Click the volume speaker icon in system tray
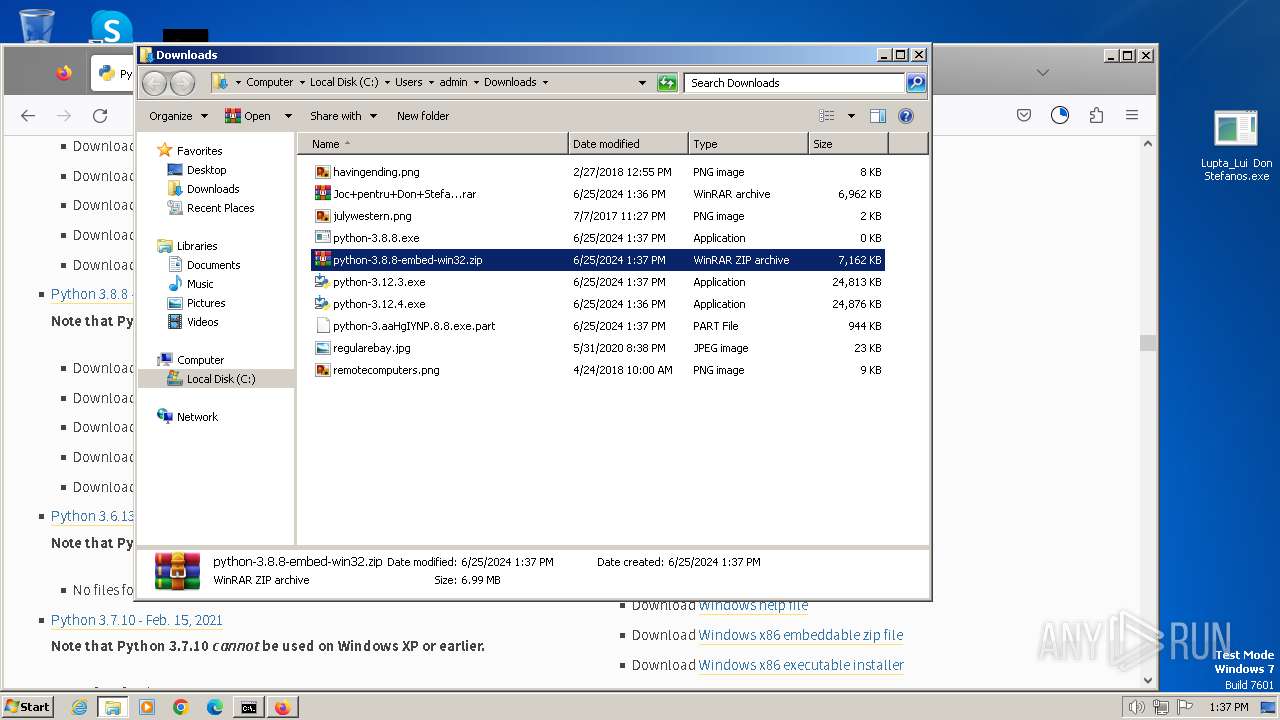This screenshot has height=720, width=1280. click(1137, 707)
